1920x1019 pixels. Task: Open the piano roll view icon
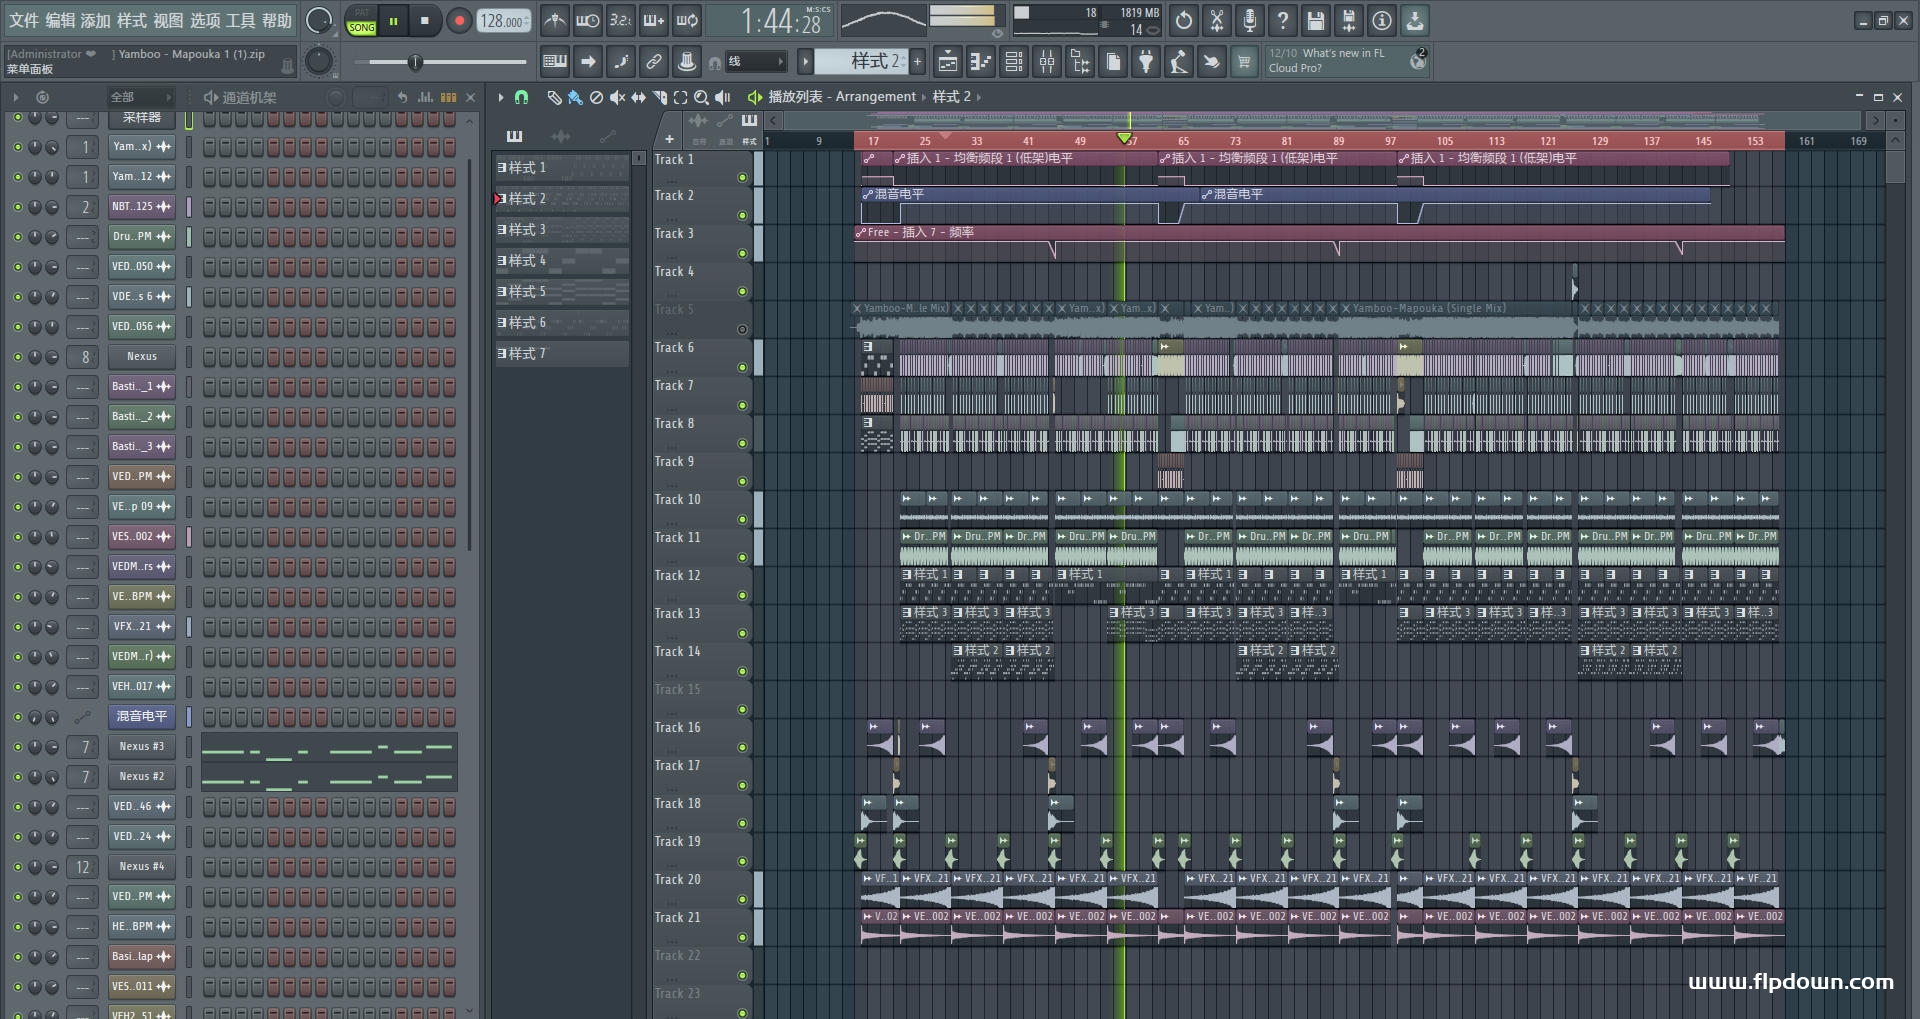pos(980,62)
